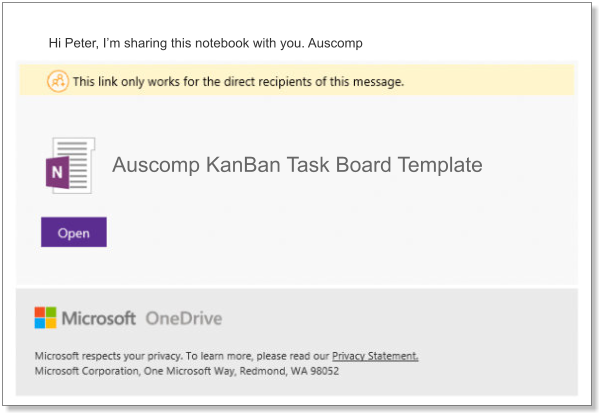This screenshot has height=418, width=604.
Task: Click the Microsoft wordmark in footer
Action: pos(98,319)
